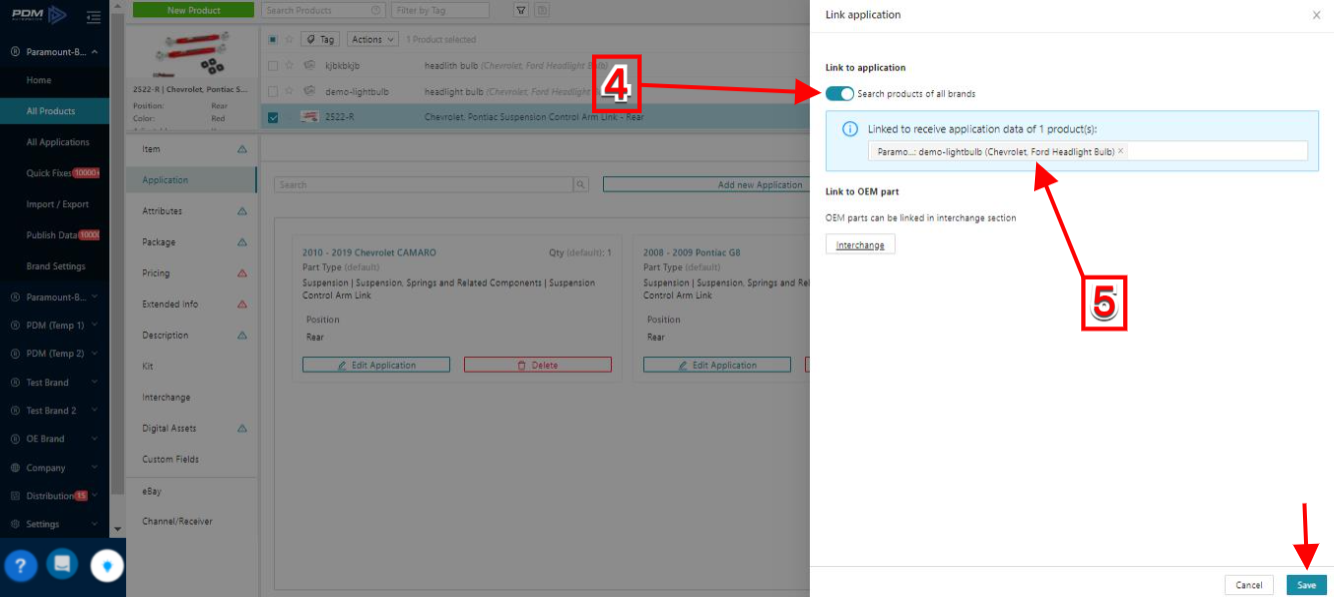
Task: Click the info icon in linked-products notice
Action: pos(850,129)
